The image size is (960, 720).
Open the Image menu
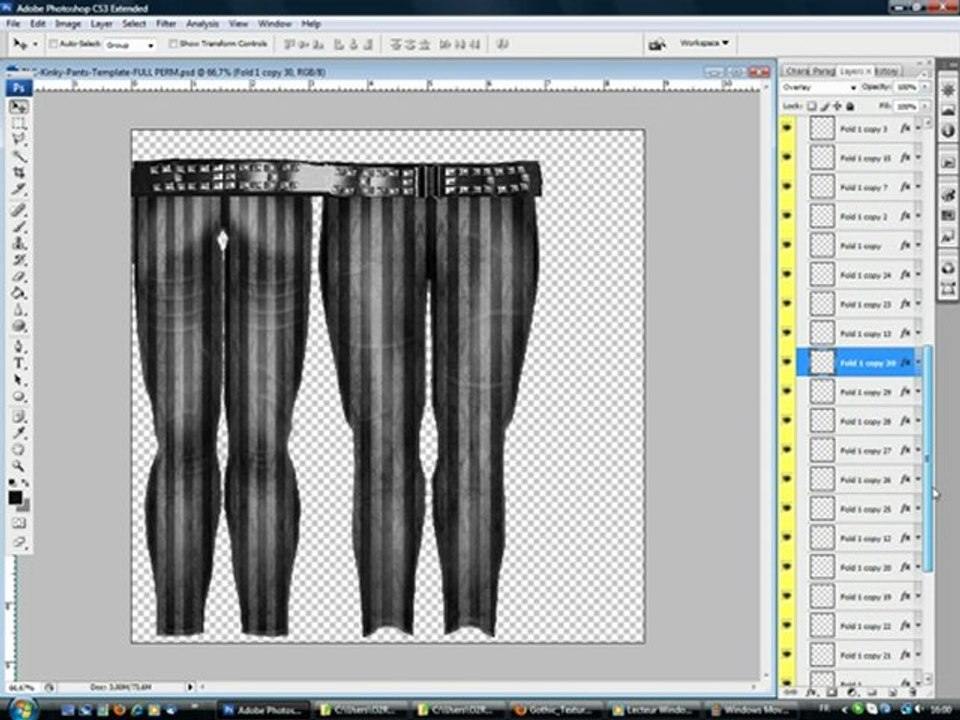[x=68, y=24]
